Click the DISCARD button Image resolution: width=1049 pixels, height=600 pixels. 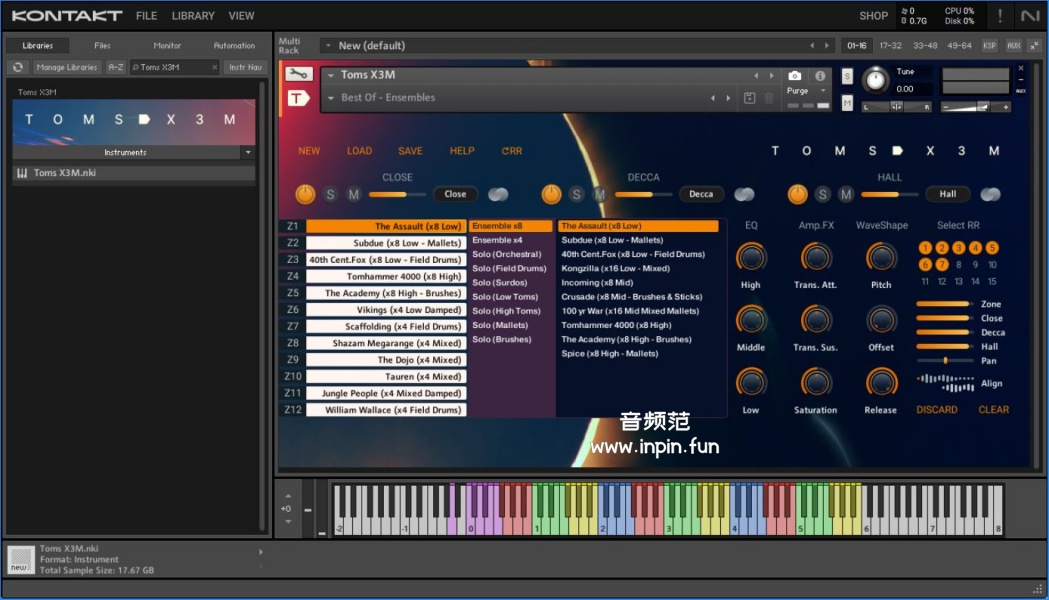point(937,409)
